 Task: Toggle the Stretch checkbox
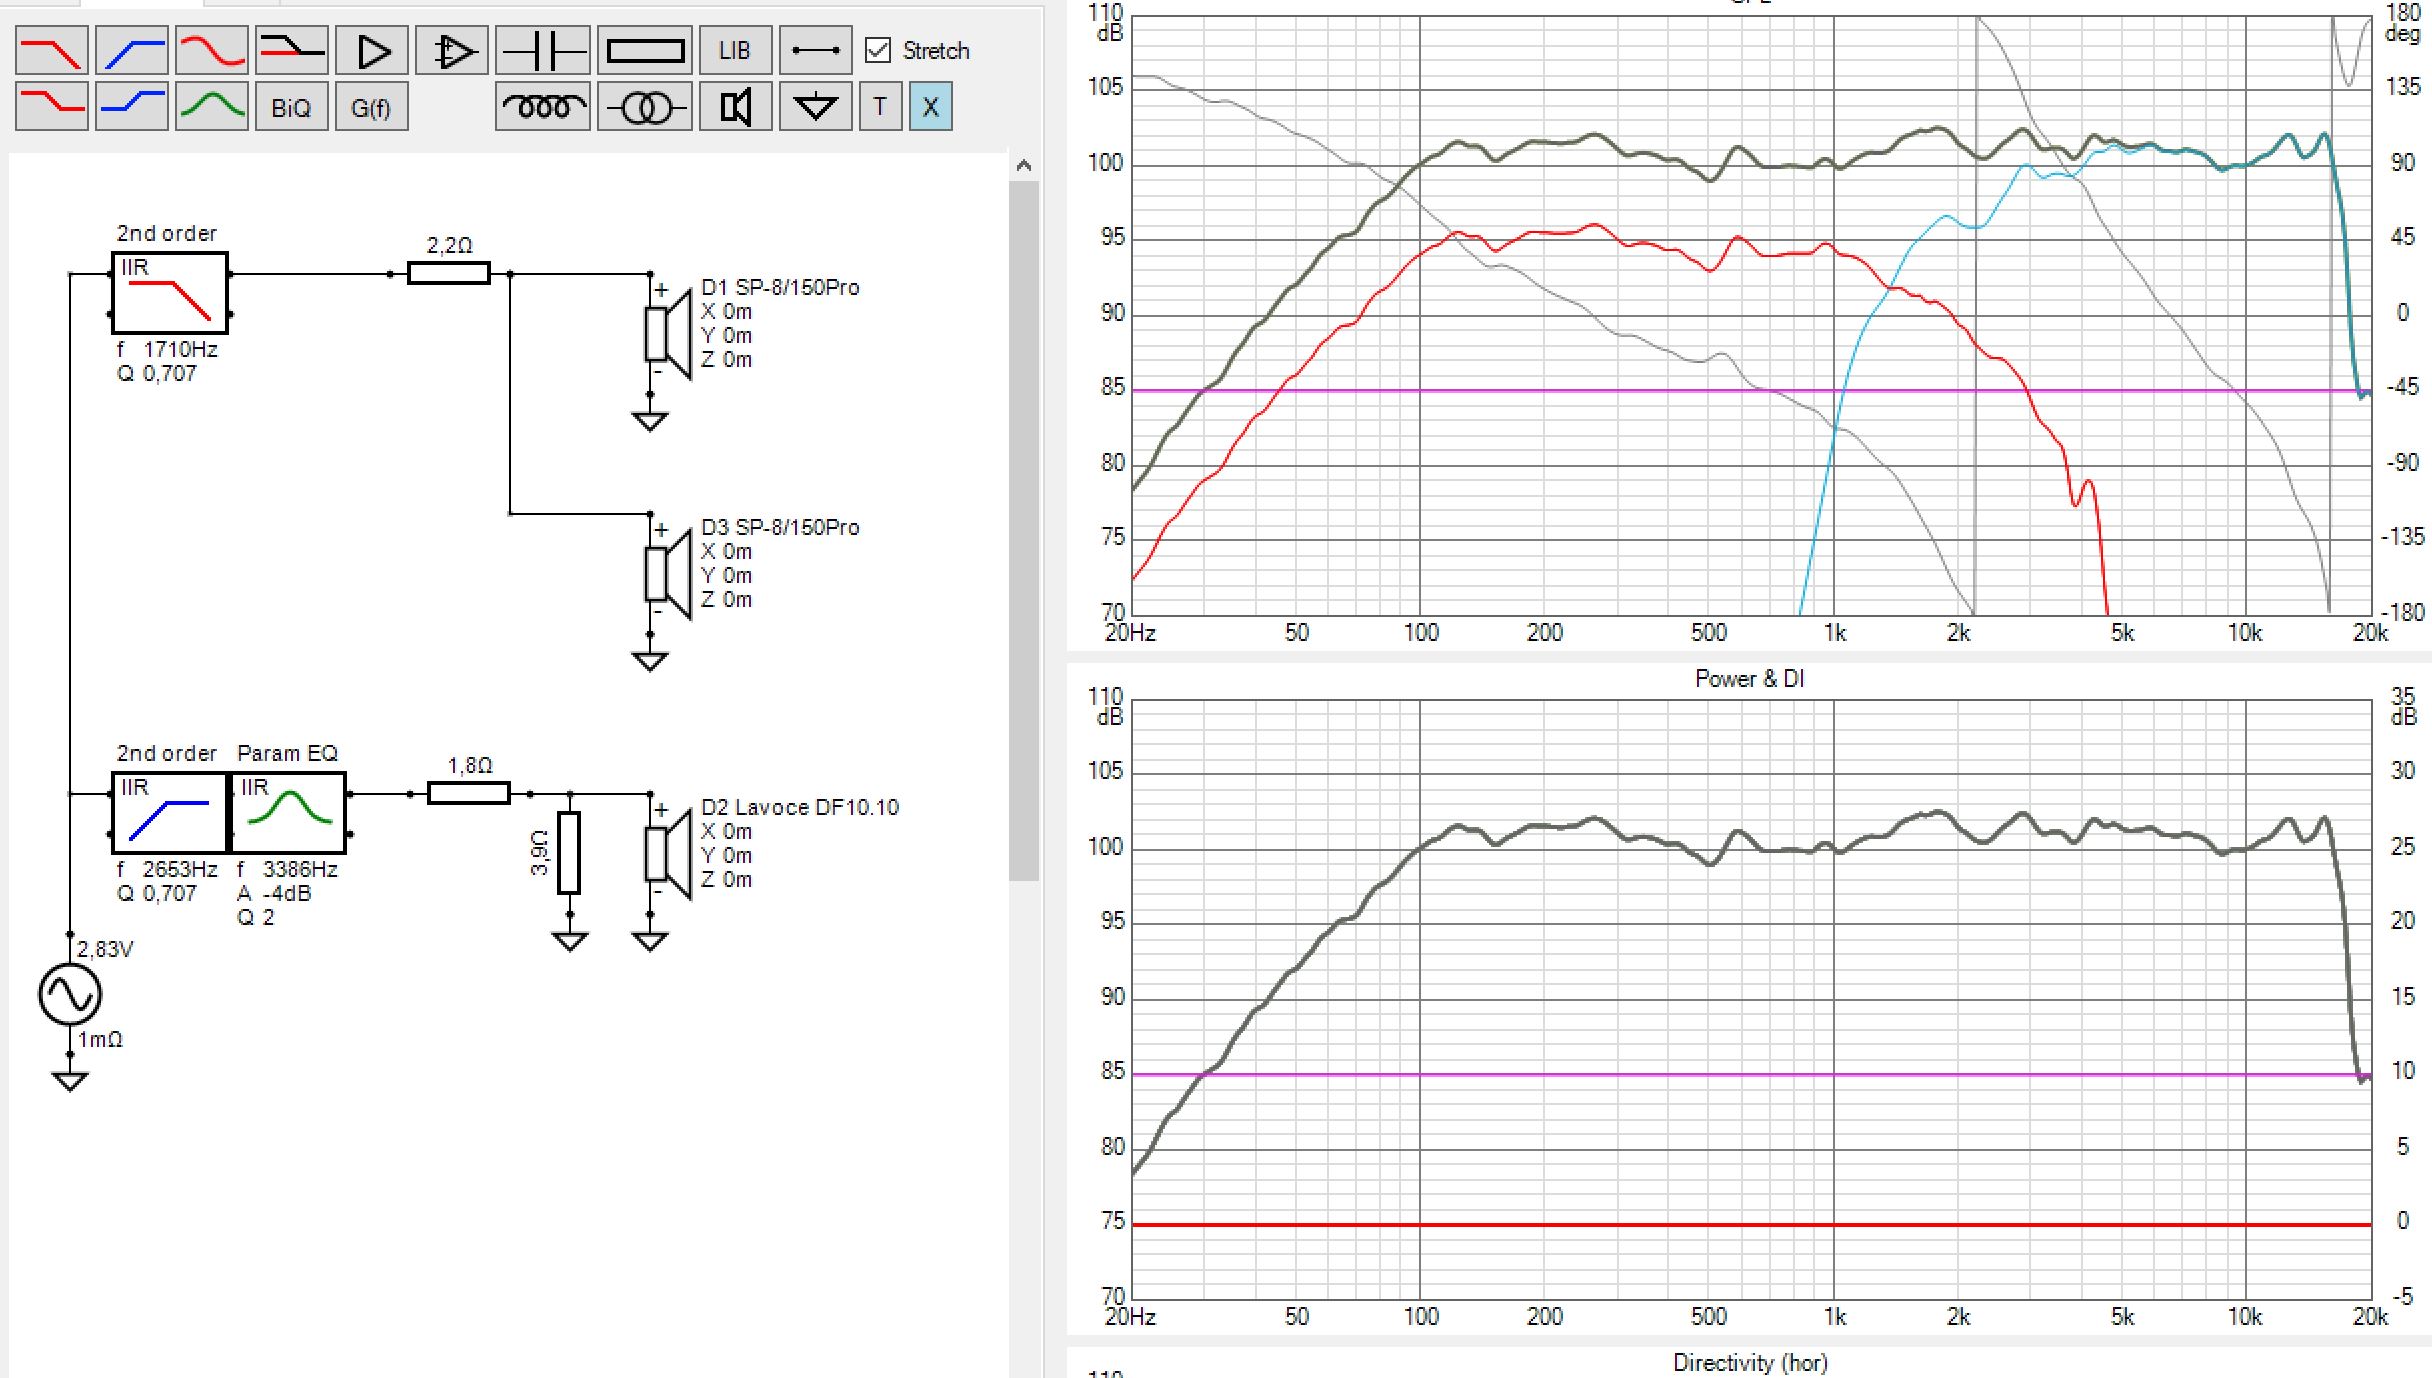pyautogui.click(x=878, y=50)
